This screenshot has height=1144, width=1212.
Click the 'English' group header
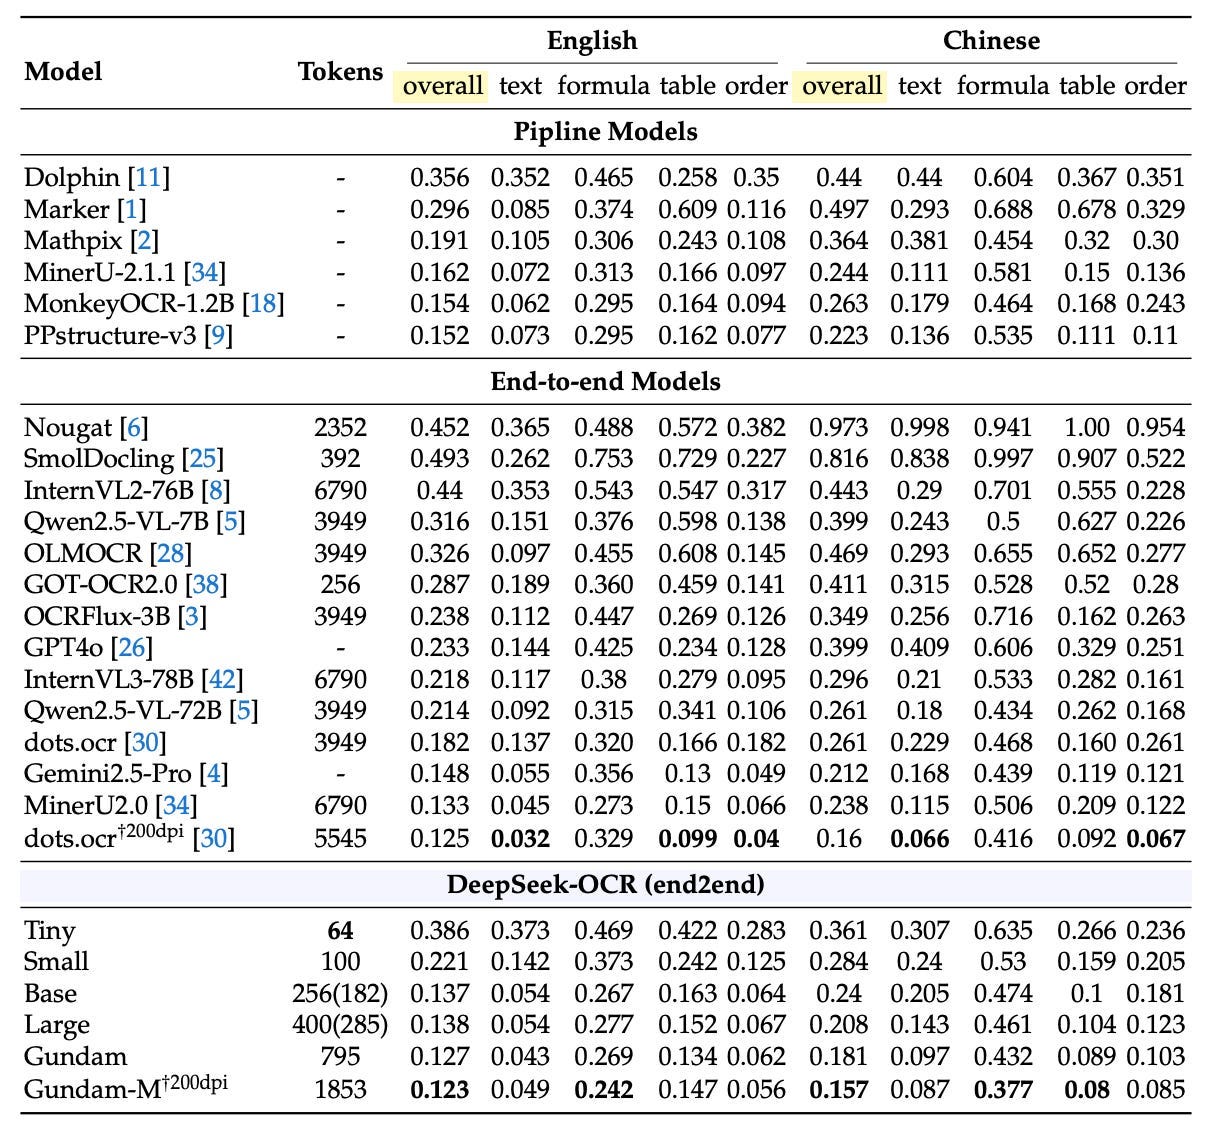pyautogui.click(x=592, y=41)
